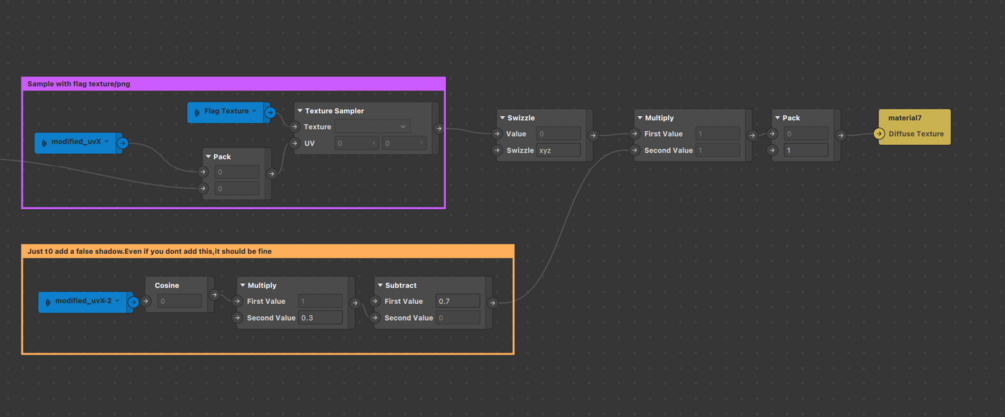Select the Diffuse Texture label on material7

click(x=915, y=134)
